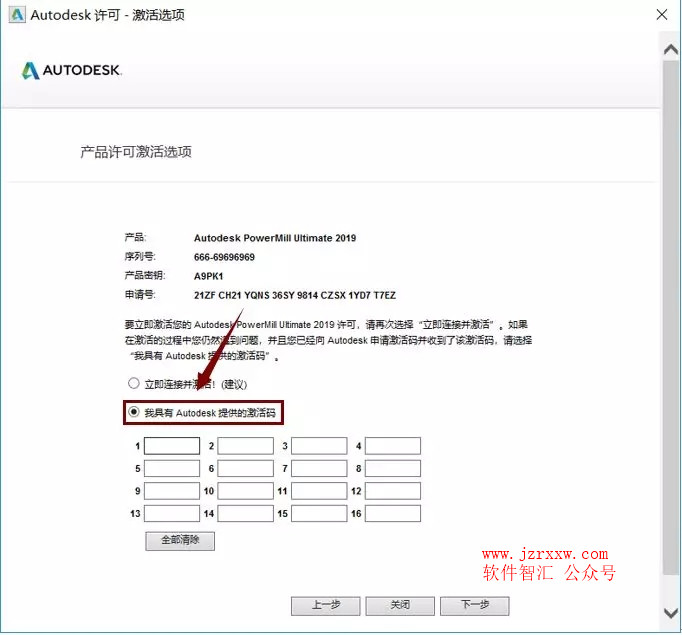Close the Autodesk license dialog window
The height and width of the screenshot is (635, 682).
[x=662, y=15]
